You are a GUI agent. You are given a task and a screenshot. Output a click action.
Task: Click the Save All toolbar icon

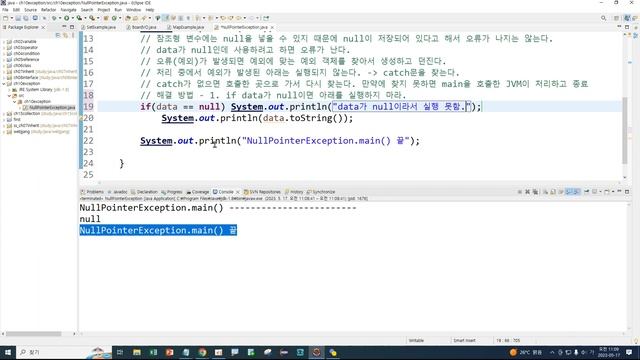click(x=25, y=18)
